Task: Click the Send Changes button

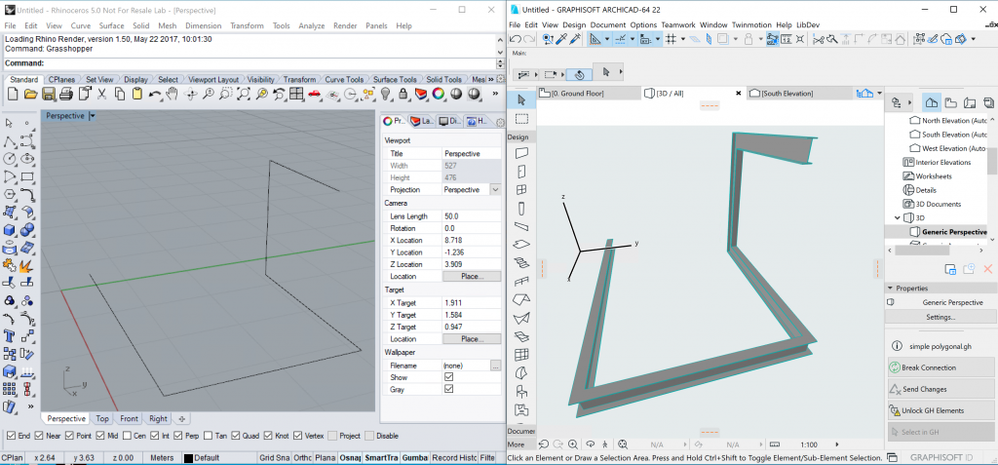Action: tap(924, 389)
